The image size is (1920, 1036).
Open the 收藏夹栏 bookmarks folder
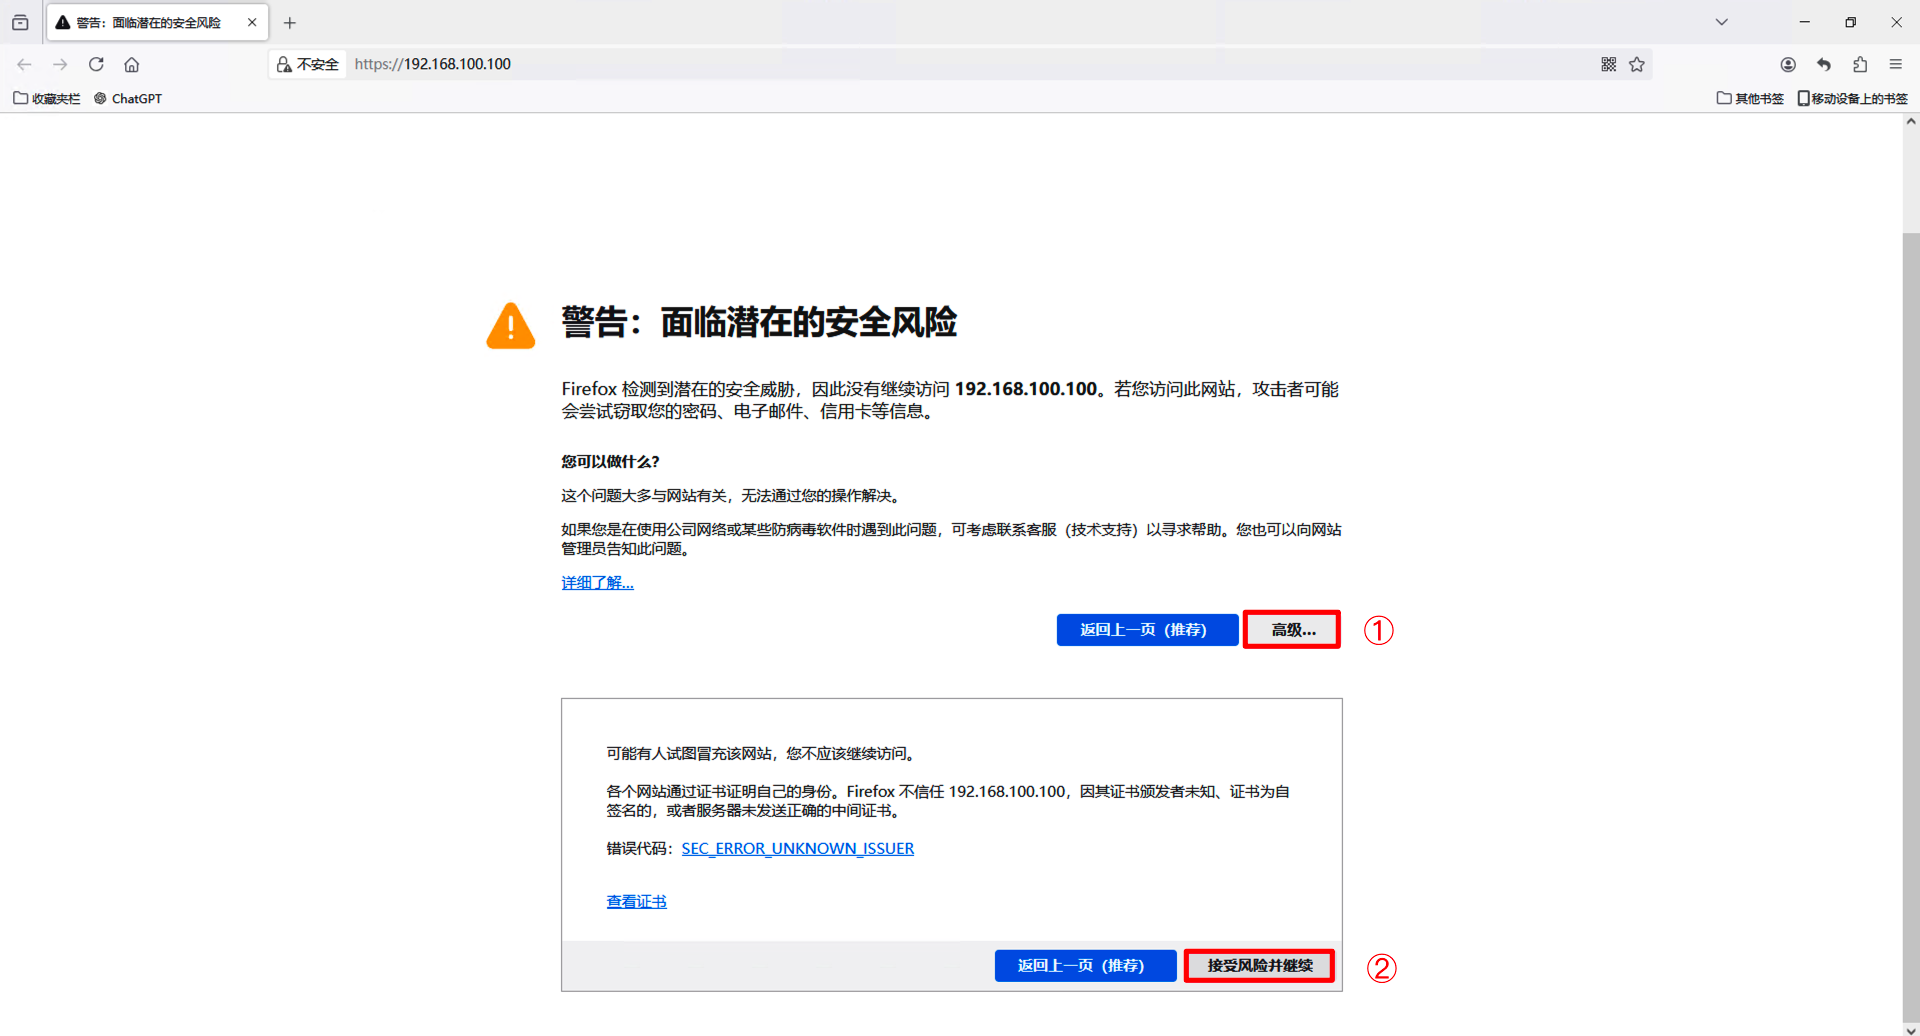pos(47,98)
